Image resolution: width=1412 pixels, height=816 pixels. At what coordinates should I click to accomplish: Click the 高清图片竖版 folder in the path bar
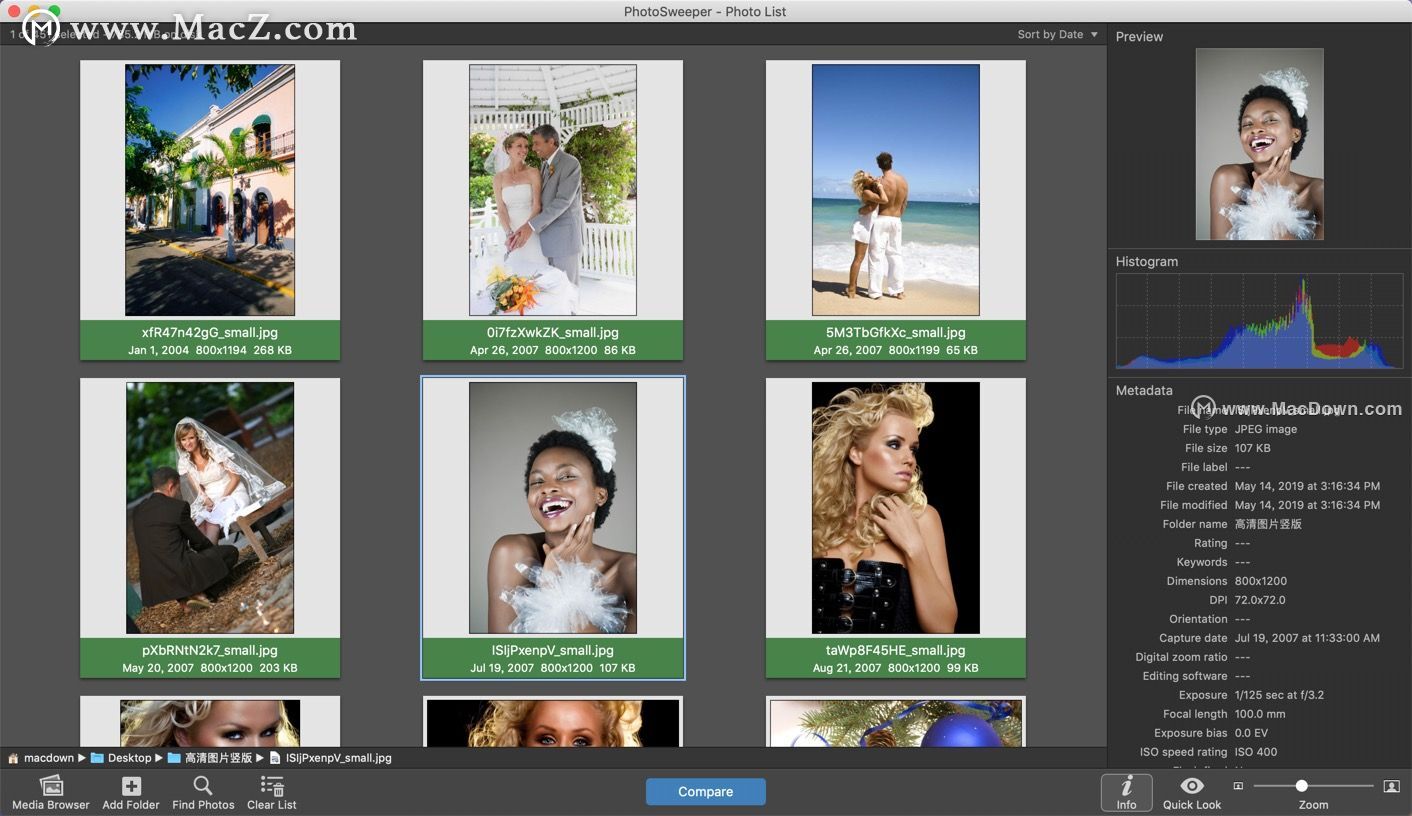pos(218,758)
